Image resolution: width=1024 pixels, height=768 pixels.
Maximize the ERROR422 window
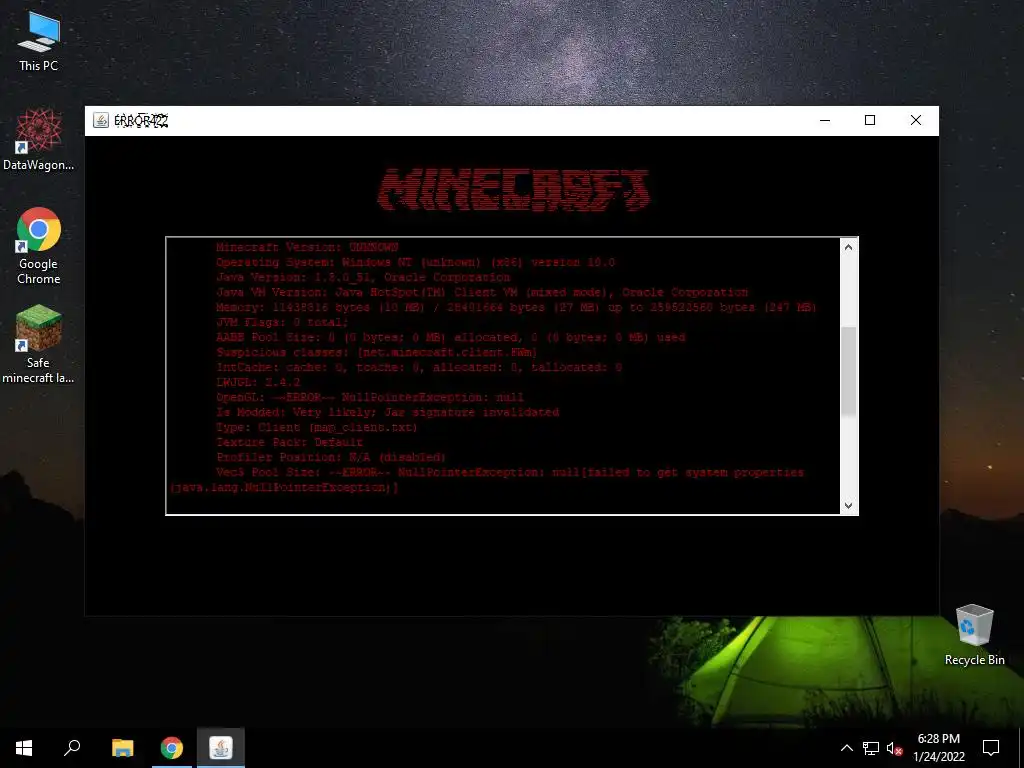coord(870,120)
